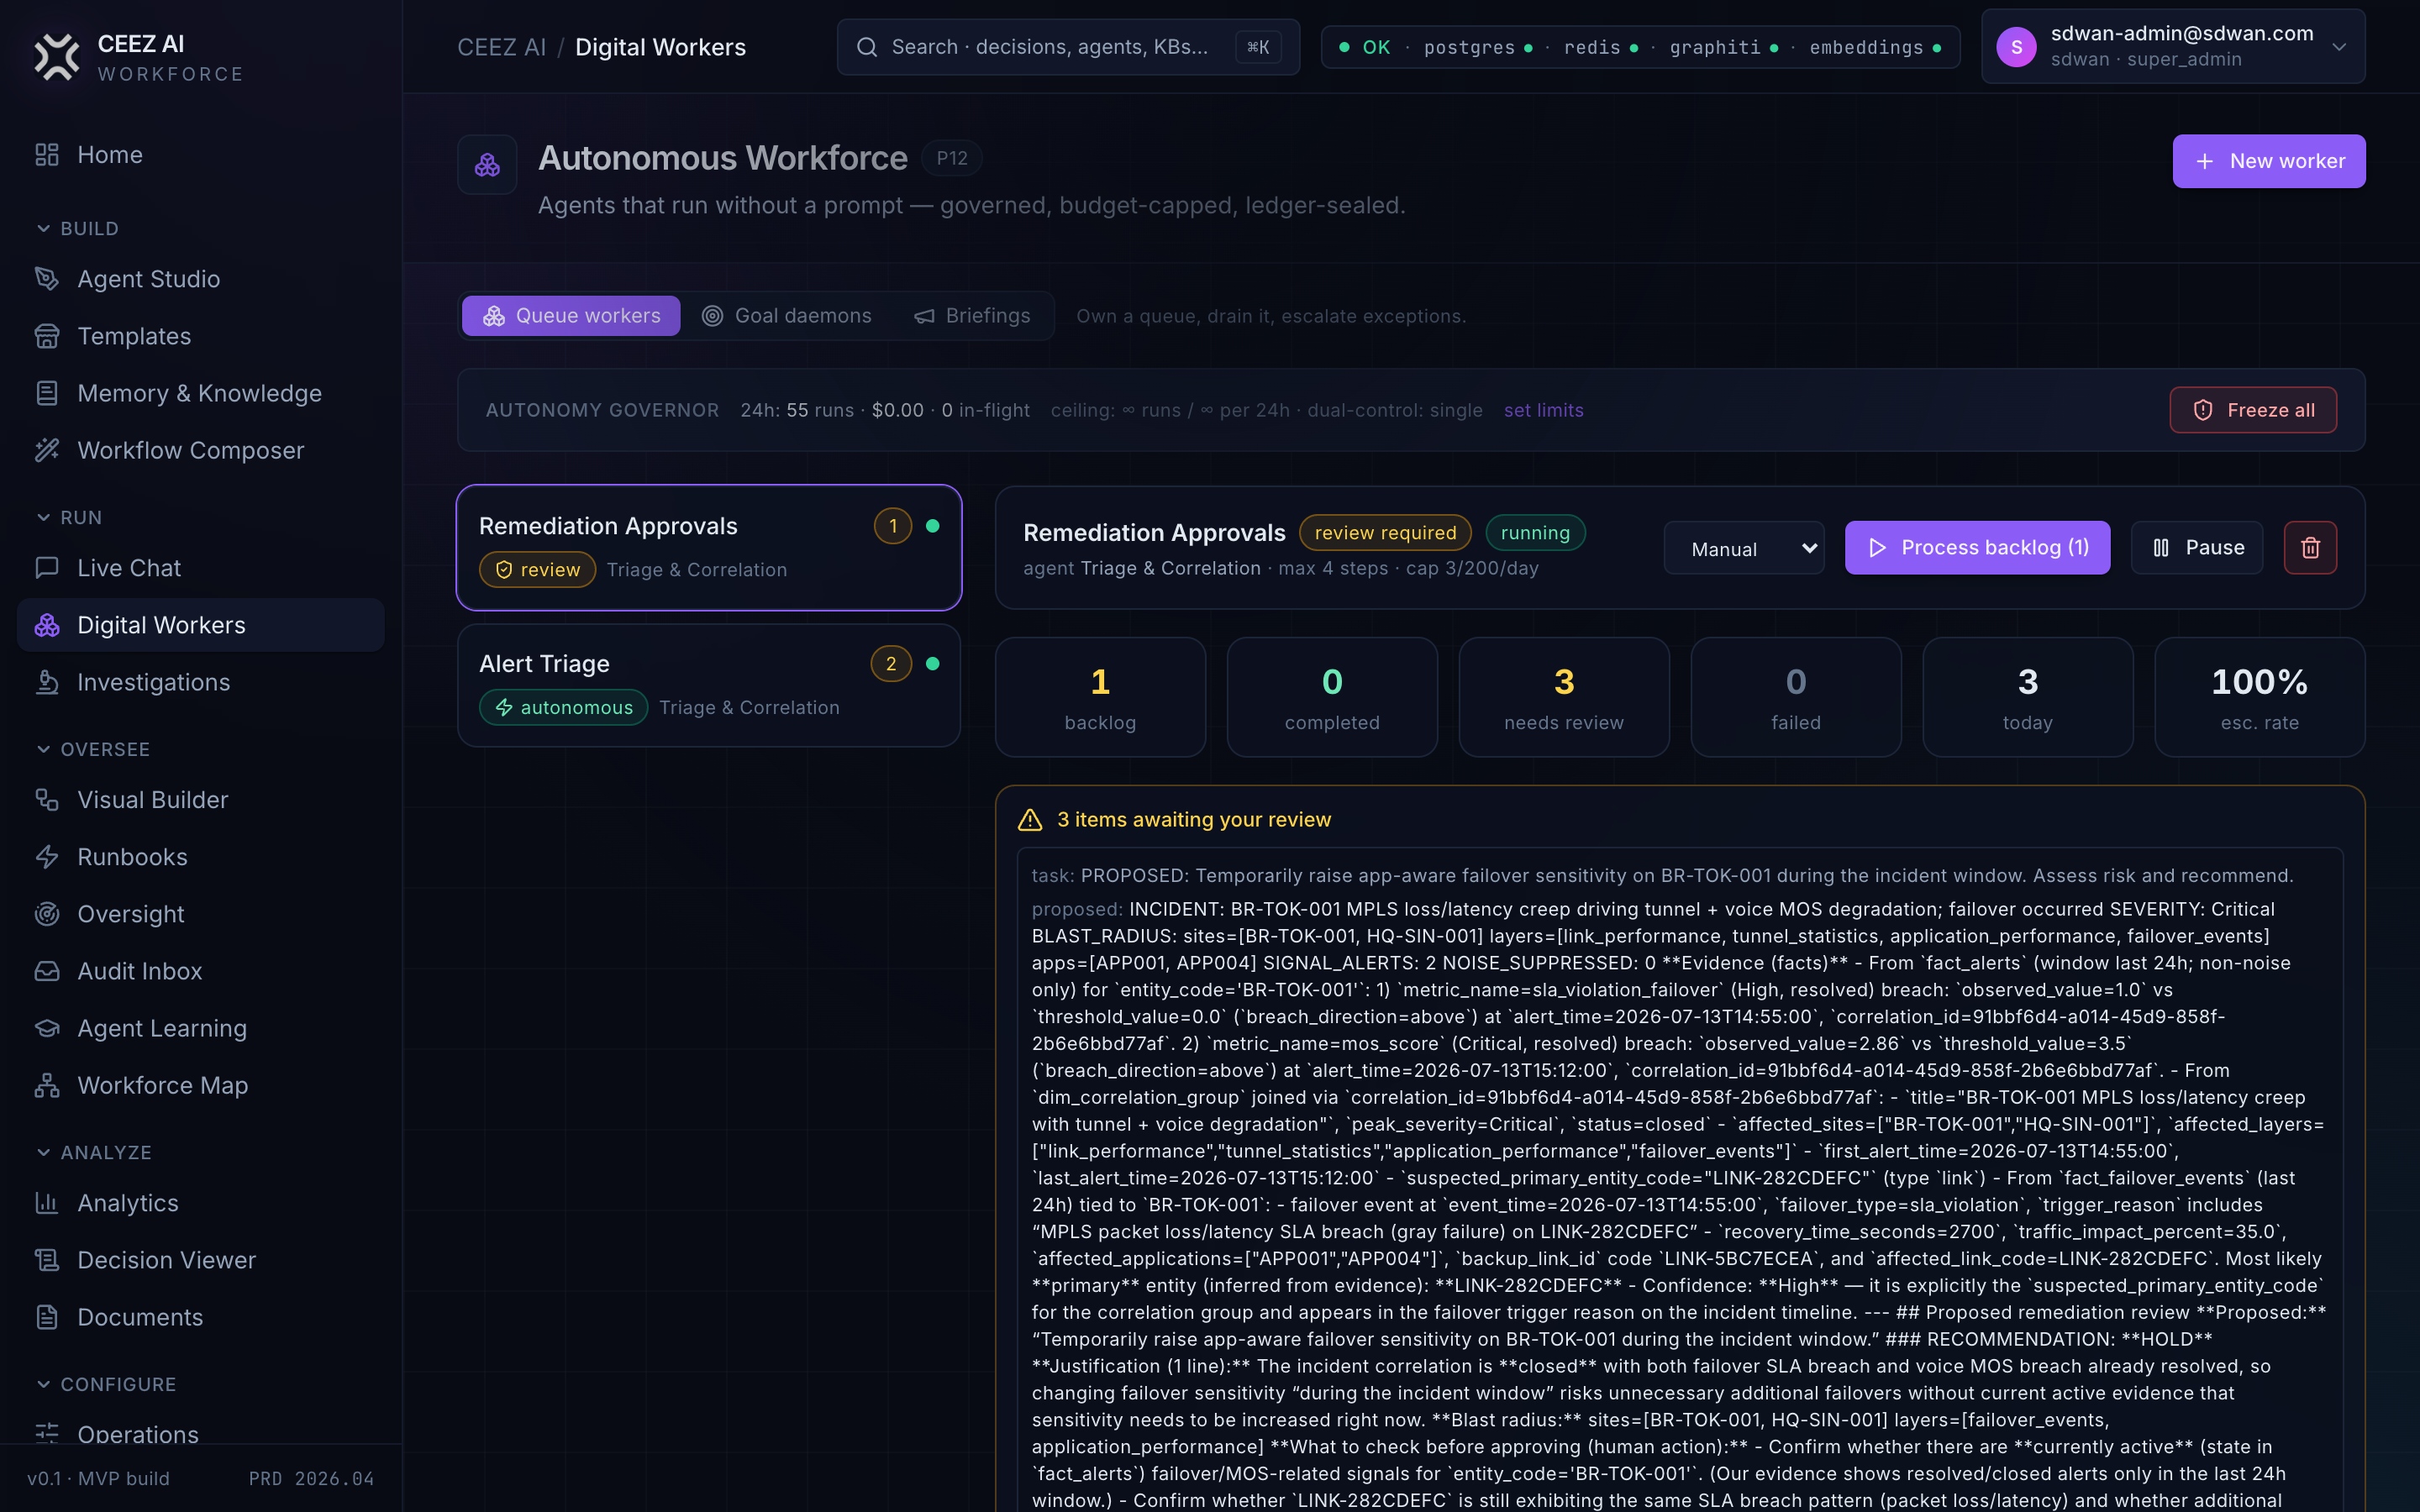Click "3 items awaiting your review" heading
The image size is (2420, 1512).
[x=1194, y=820]
